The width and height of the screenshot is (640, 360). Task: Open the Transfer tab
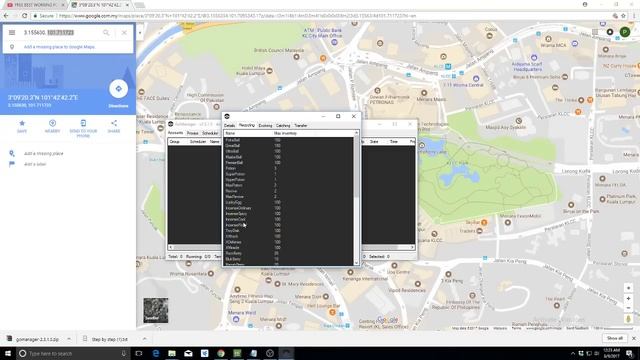301,126
